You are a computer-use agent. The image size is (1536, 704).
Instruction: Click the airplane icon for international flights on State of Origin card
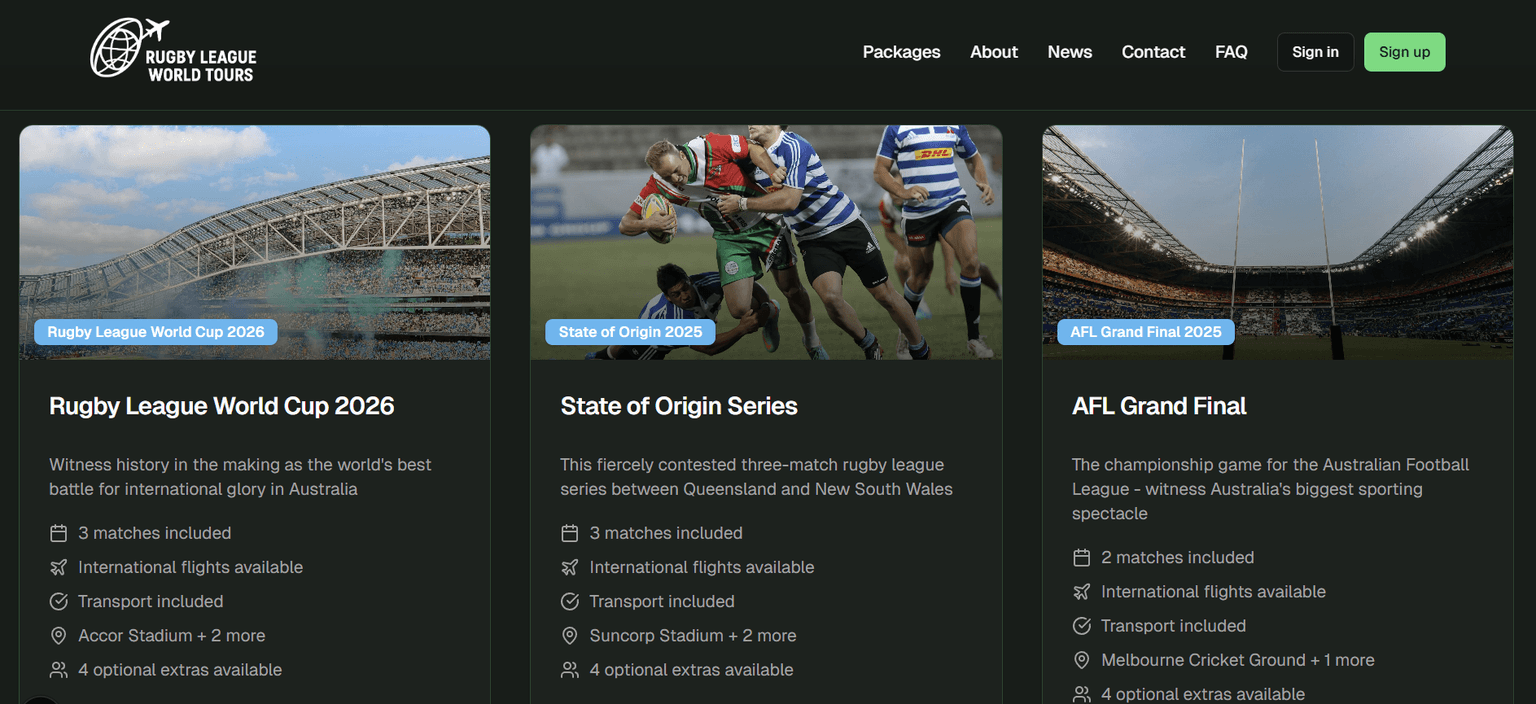point(570,567)
